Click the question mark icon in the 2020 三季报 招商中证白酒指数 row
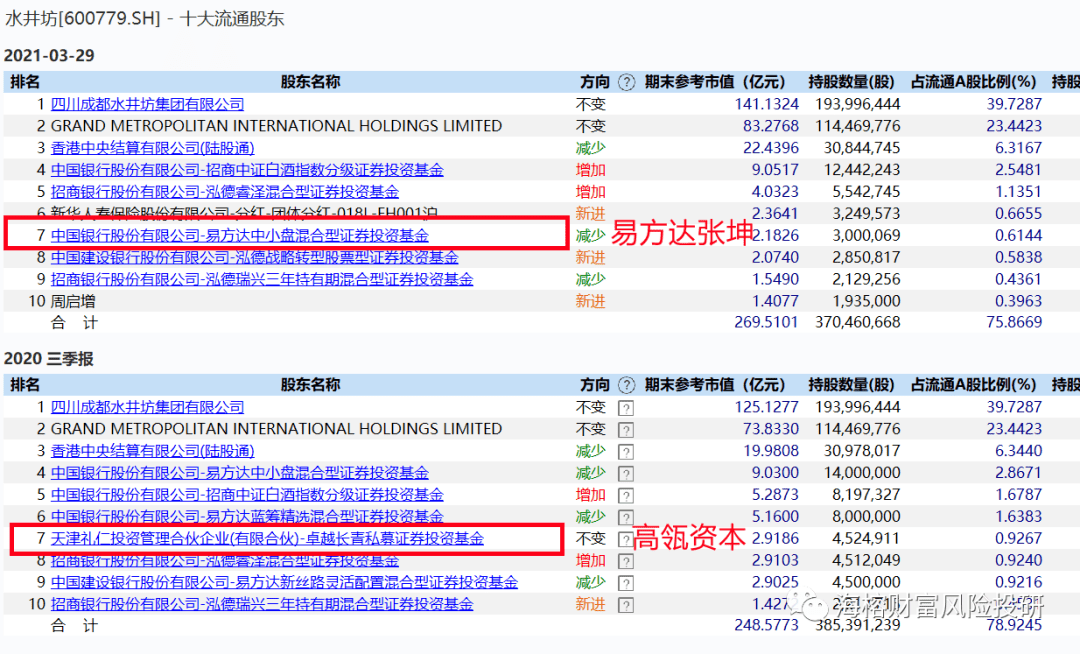Viewport: 1080px width, 654px height. tap(625, 496)
